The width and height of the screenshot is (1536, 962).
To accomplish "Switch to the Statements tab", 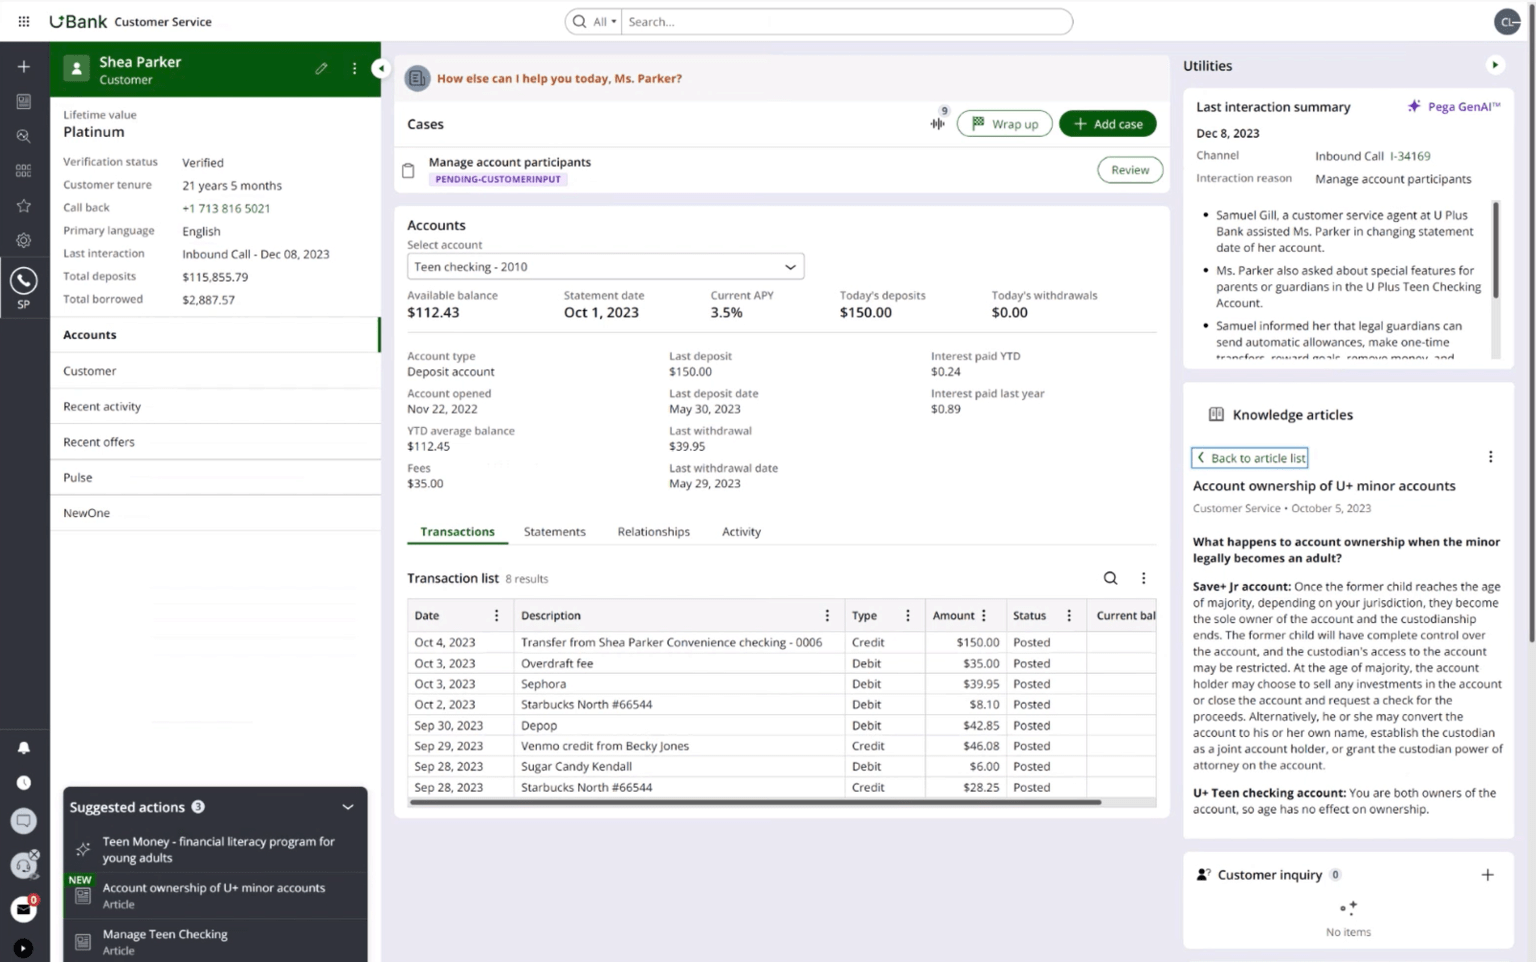I will point(554,532).
